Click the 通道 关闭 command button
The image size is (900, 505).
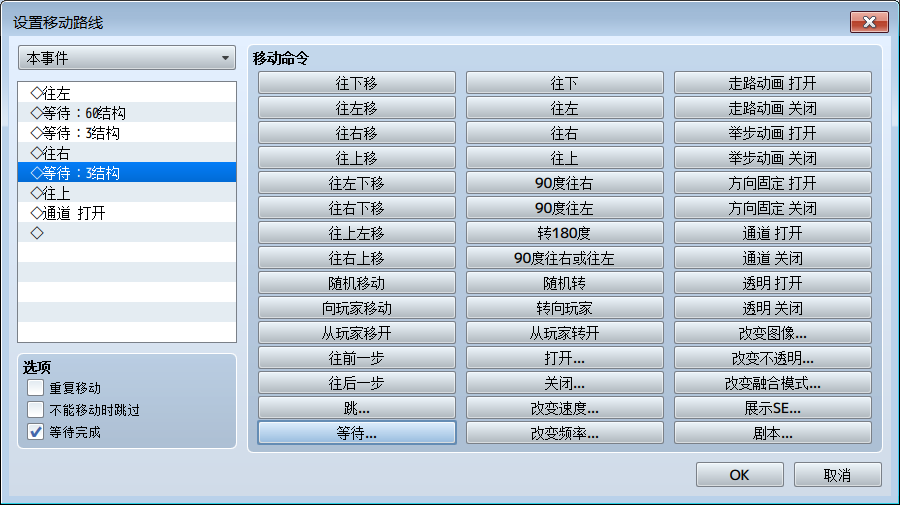773,258
